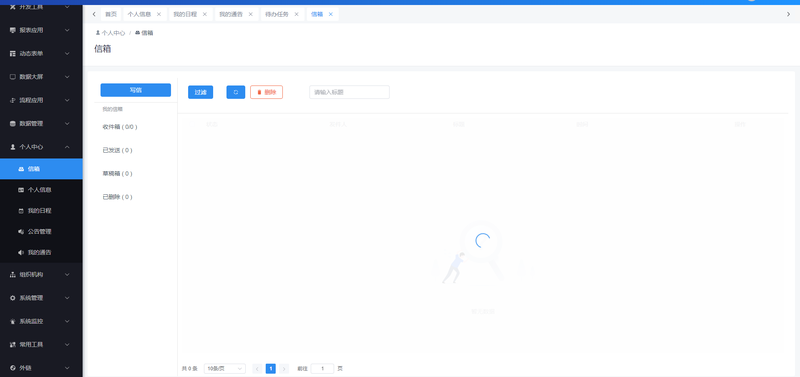Switch to the 首页 tab
The width and height of the screenshot is (800, 377).
point(111,14)
